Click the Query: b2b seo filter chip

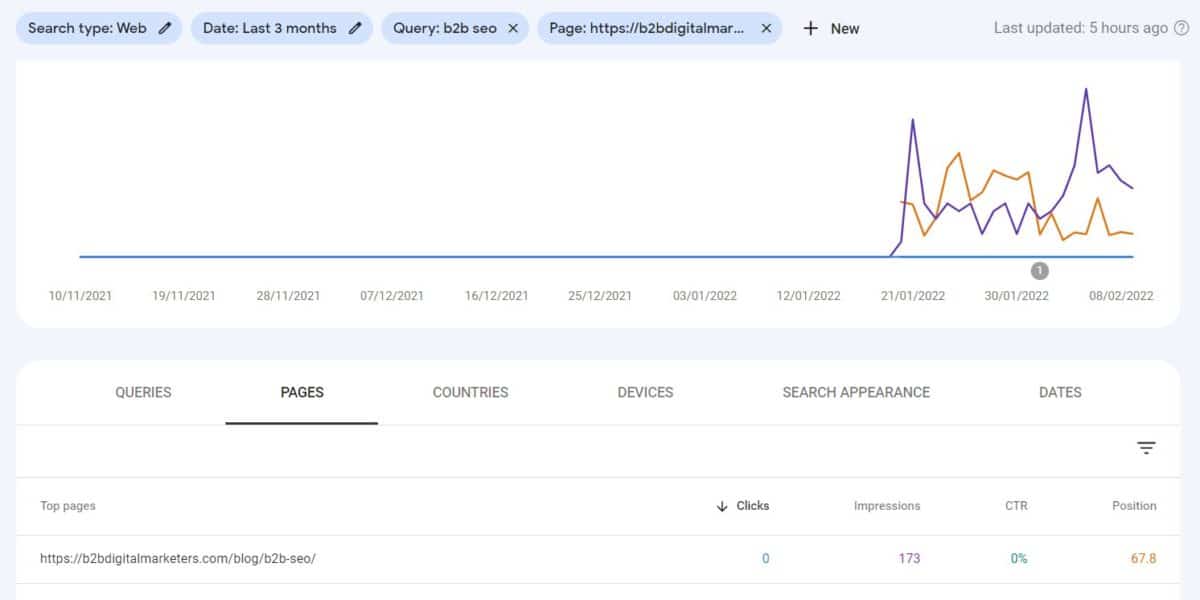(445, 28)
